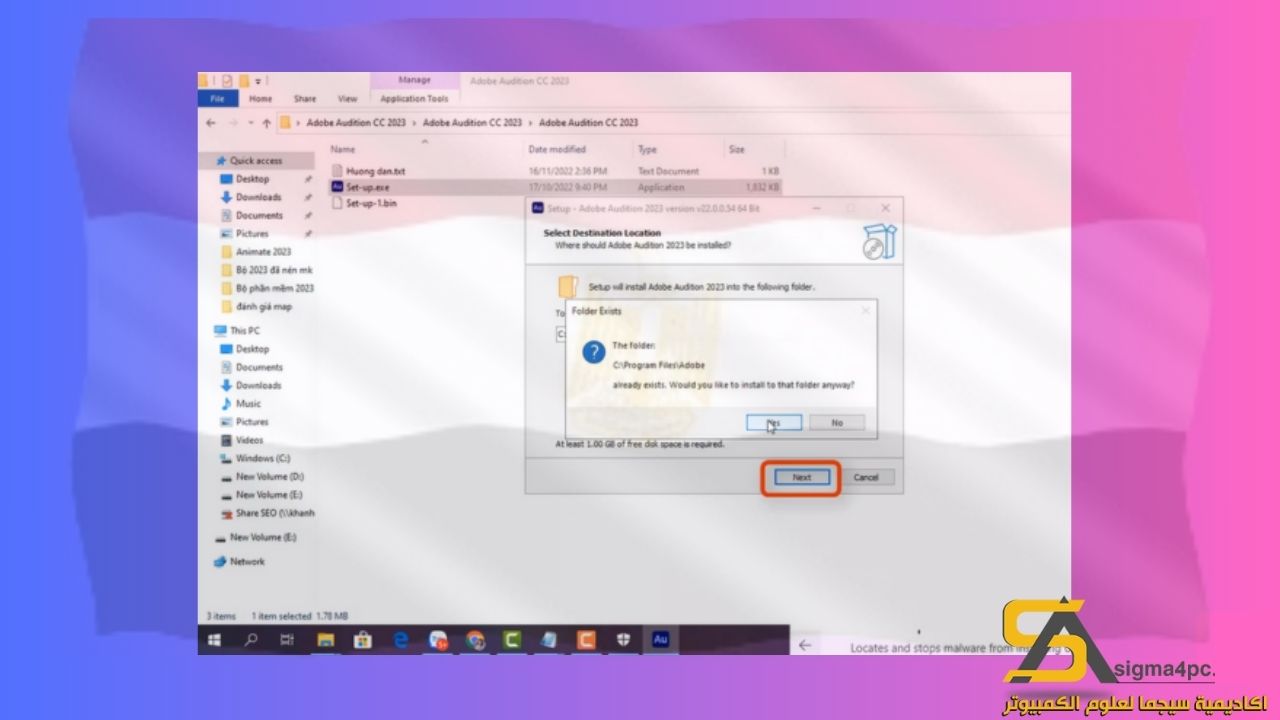Open the green Camtasia taskbar icon
Image resolution: width=1280 pixels, height=720 pixels.
512,640
